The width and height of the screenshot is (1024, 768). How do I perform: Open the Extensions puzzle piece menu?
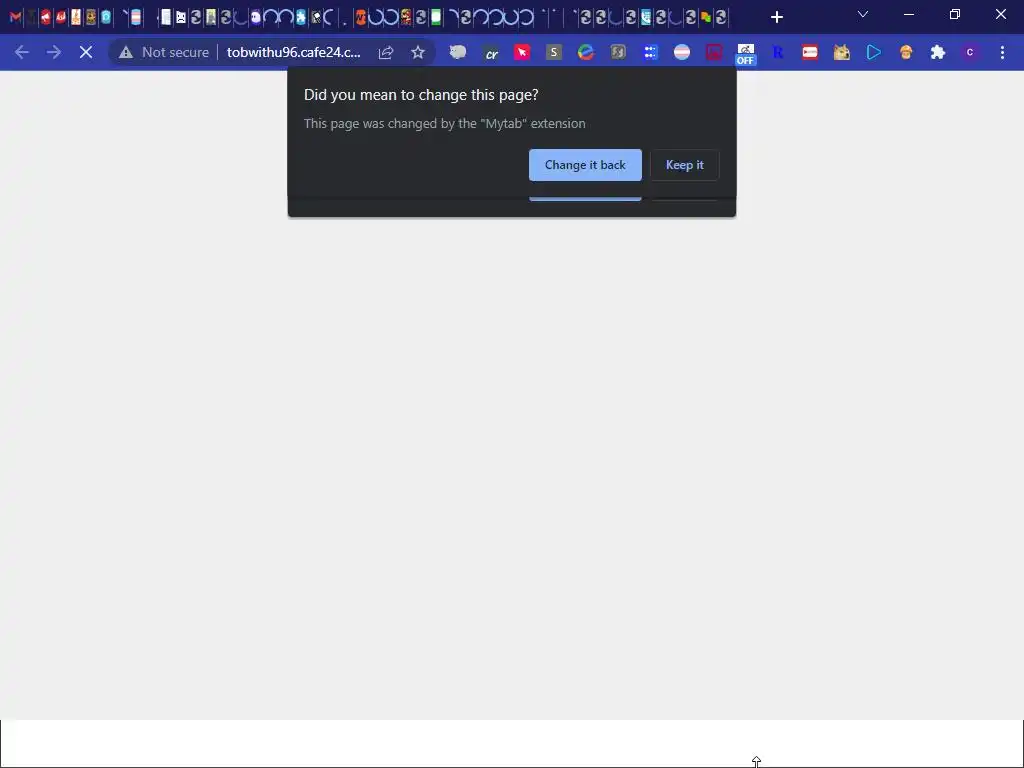click(x=938, y=52)
